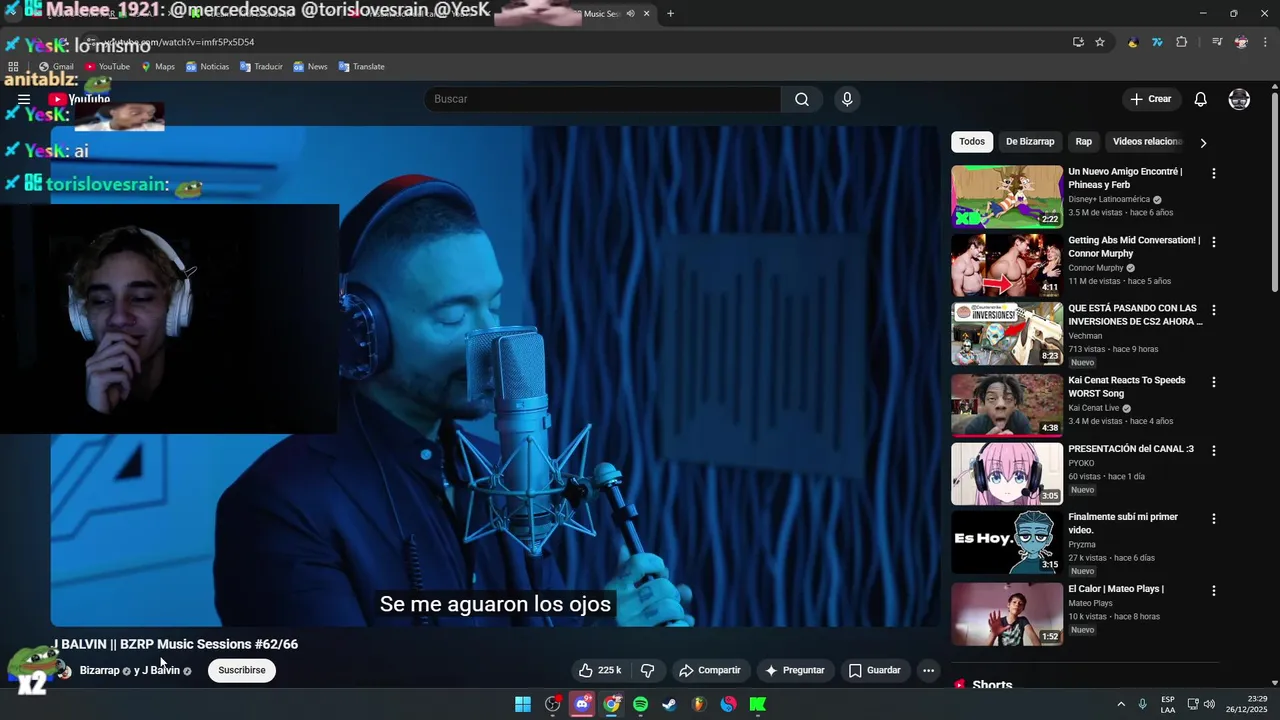
Task: Open the Connor Murphy channel name
Action: (1096, 268)
